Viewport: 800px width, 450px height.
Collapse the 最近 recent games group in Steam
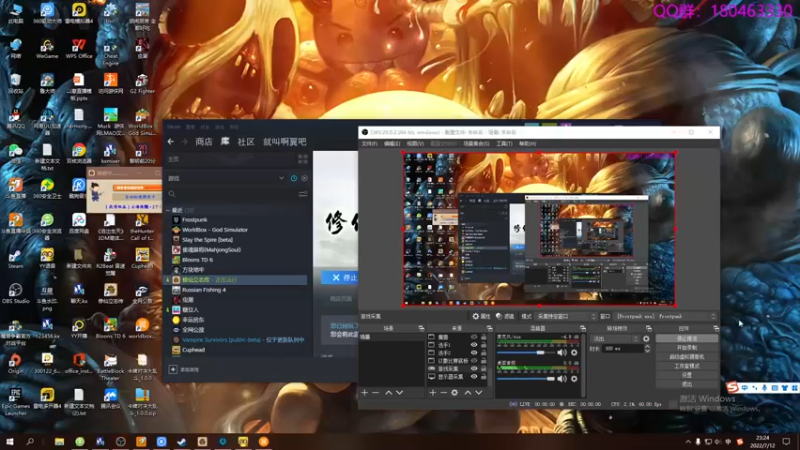168,210
